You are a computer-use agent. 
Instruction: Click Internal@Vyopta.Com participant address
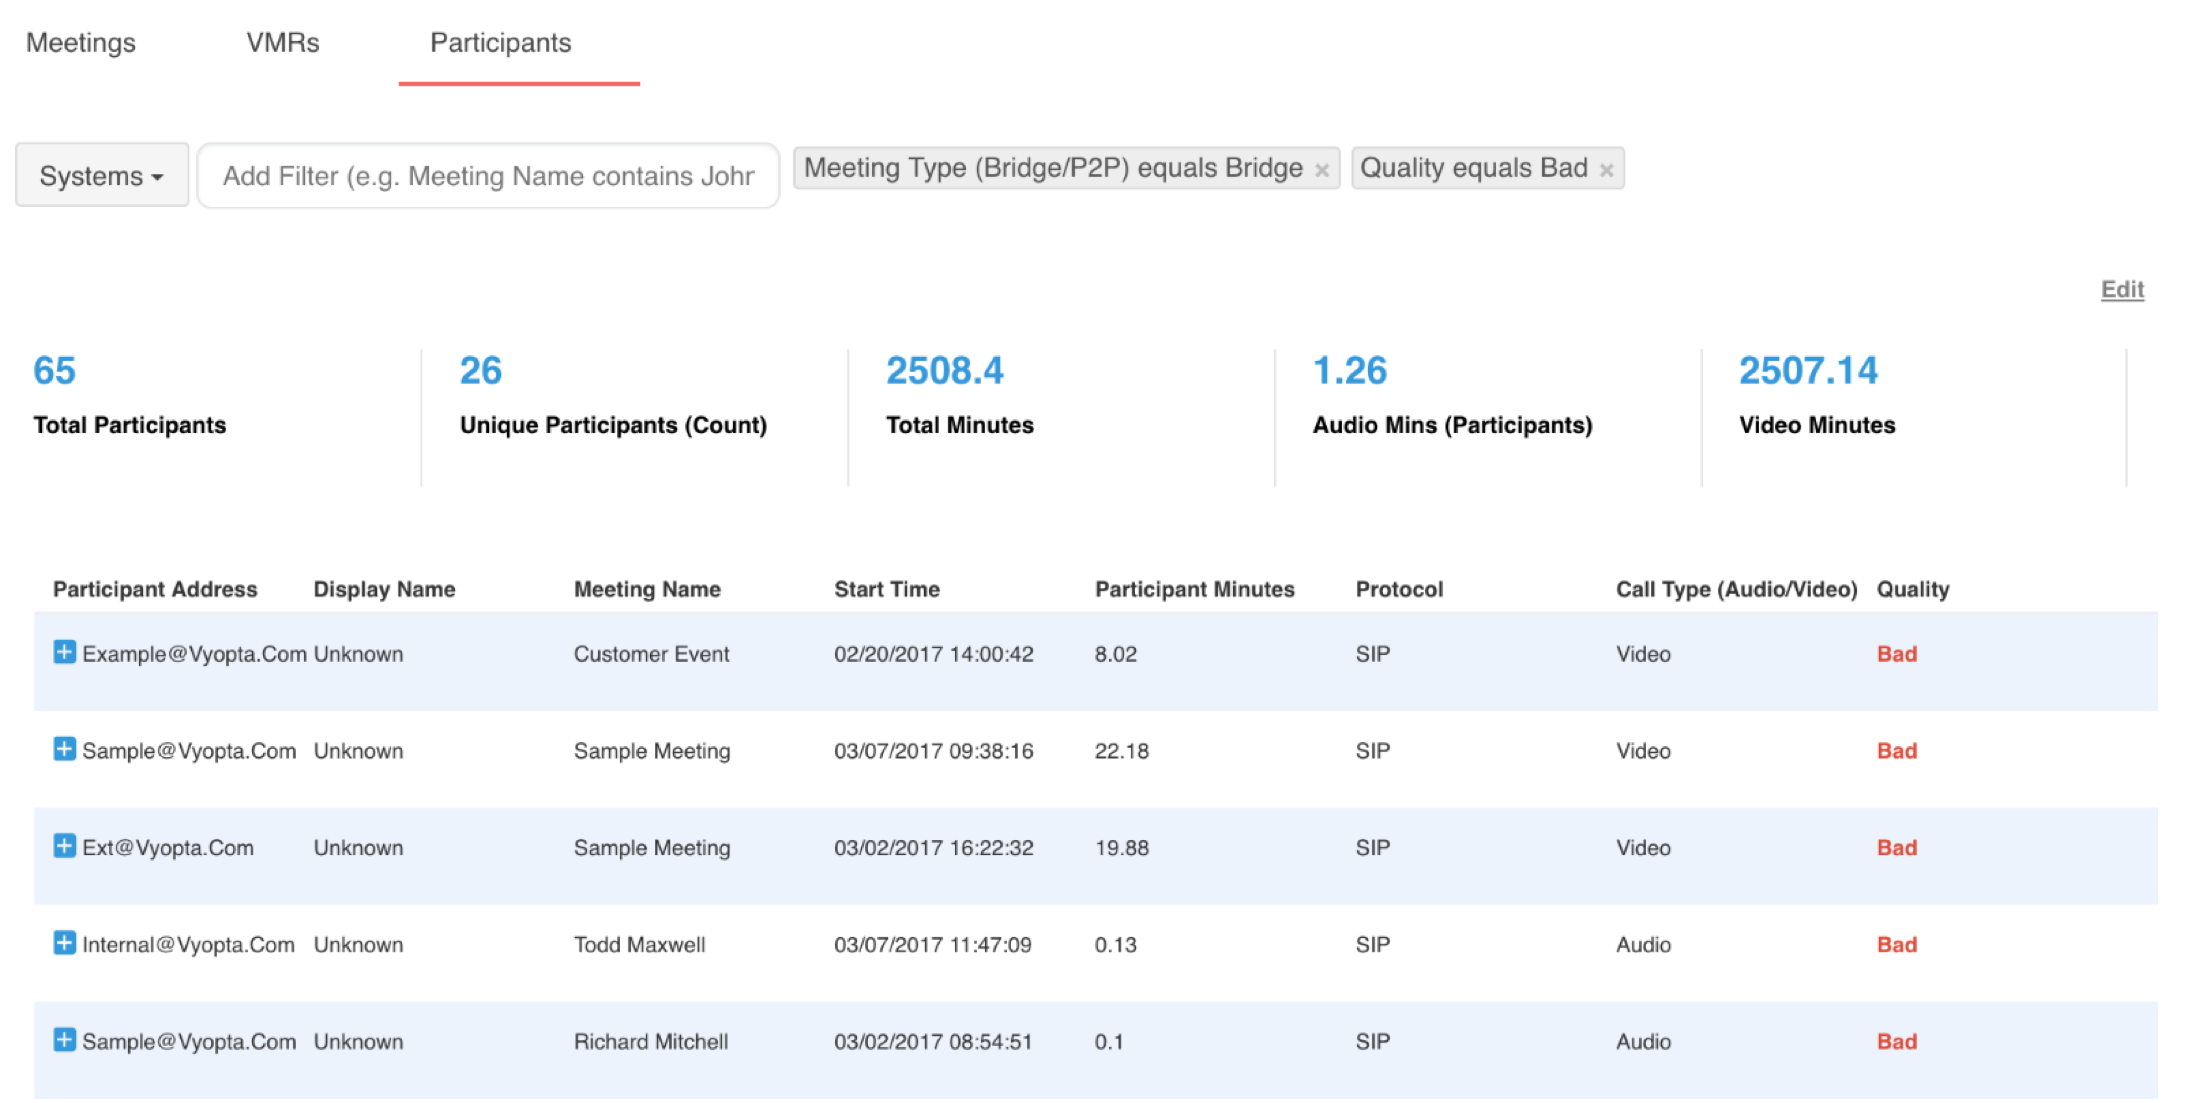point(188,945)
